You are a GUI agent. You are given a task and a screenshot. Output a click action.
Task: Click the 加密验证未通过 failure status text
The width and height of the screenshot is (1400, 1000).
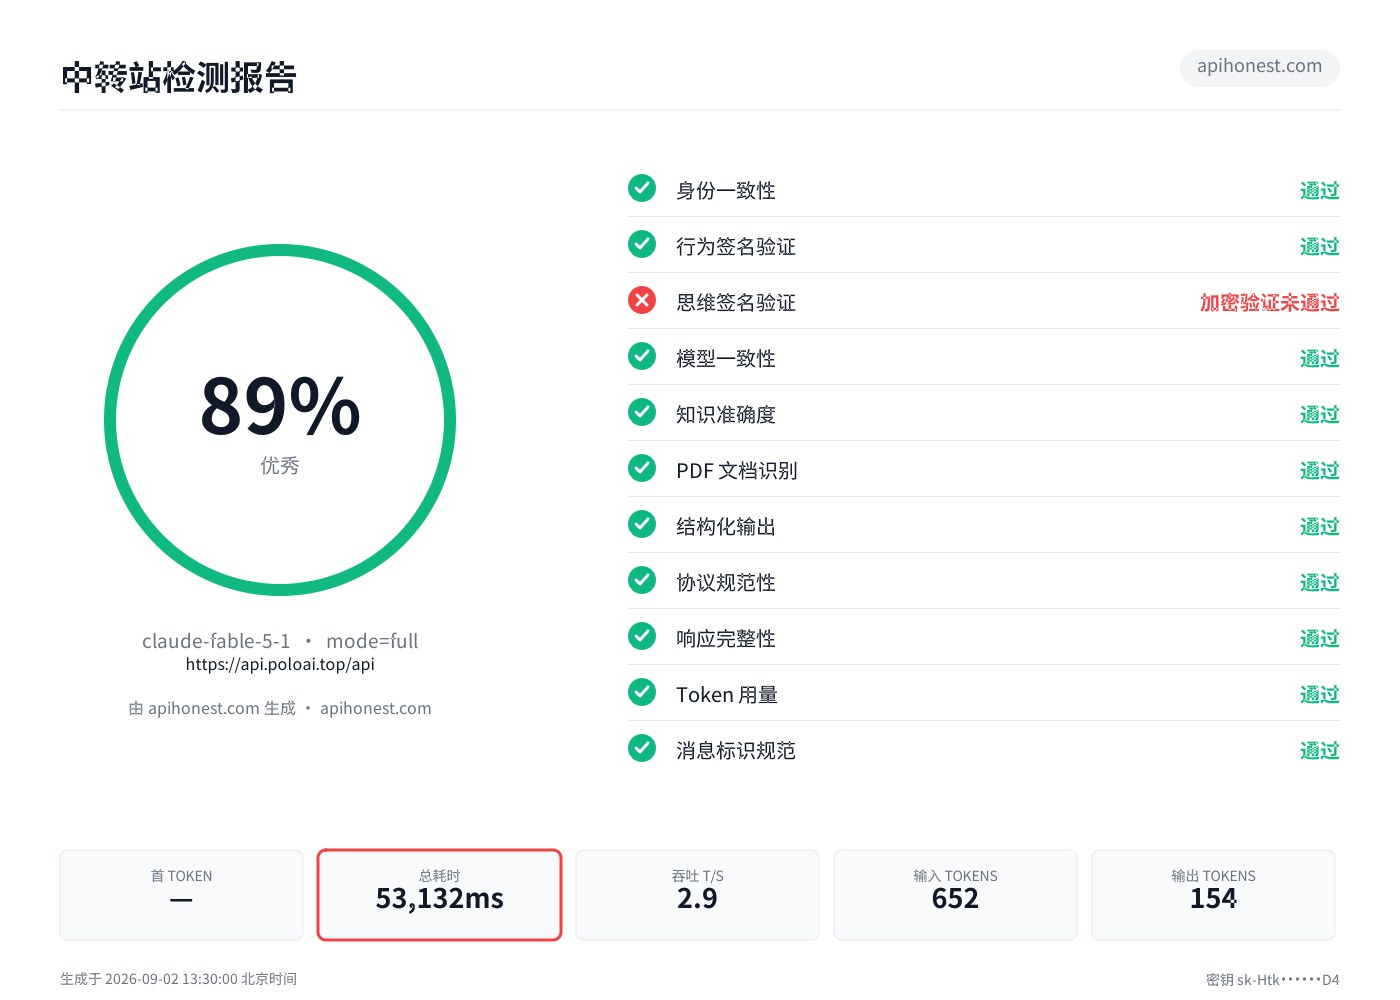tap(1269, 302)
